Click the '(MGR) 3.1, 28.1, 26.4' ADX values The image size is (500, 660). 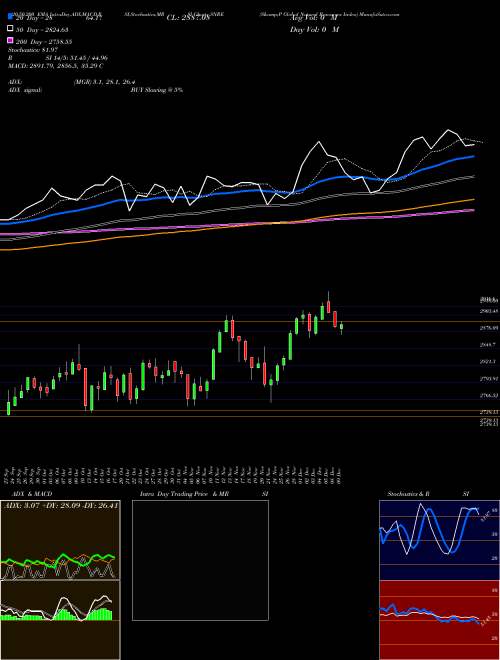click(x=104, y=82)
